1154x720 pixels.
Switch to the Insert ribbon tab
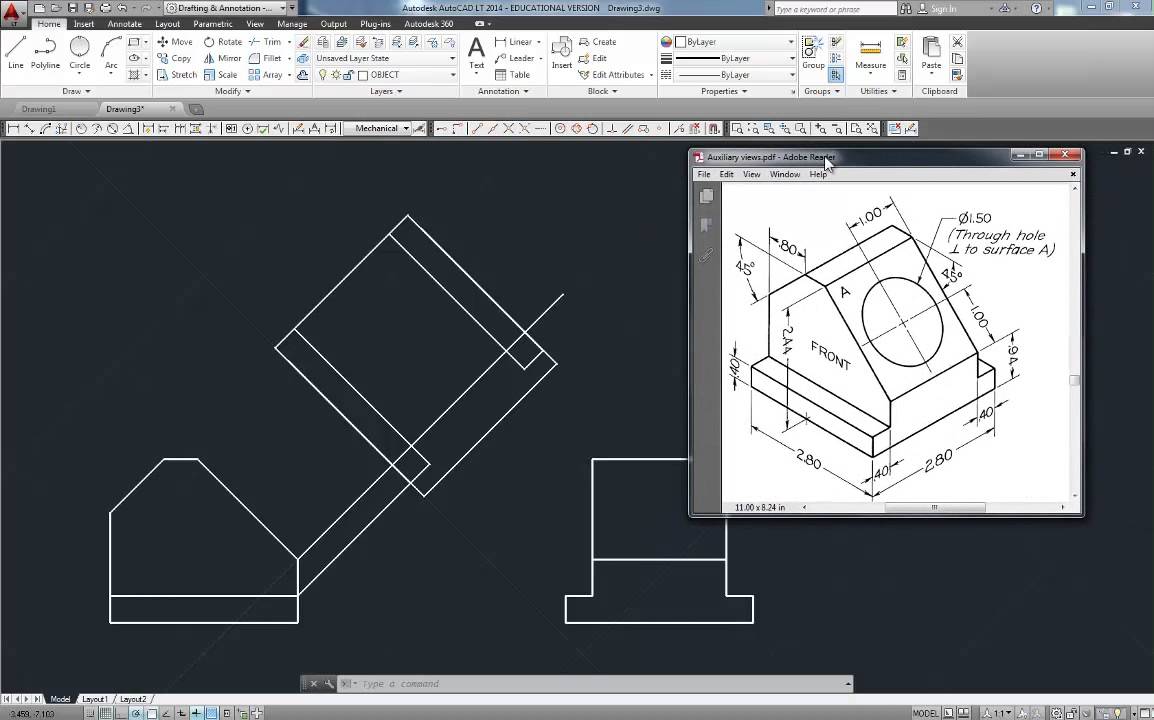click(x=83, y=24)
